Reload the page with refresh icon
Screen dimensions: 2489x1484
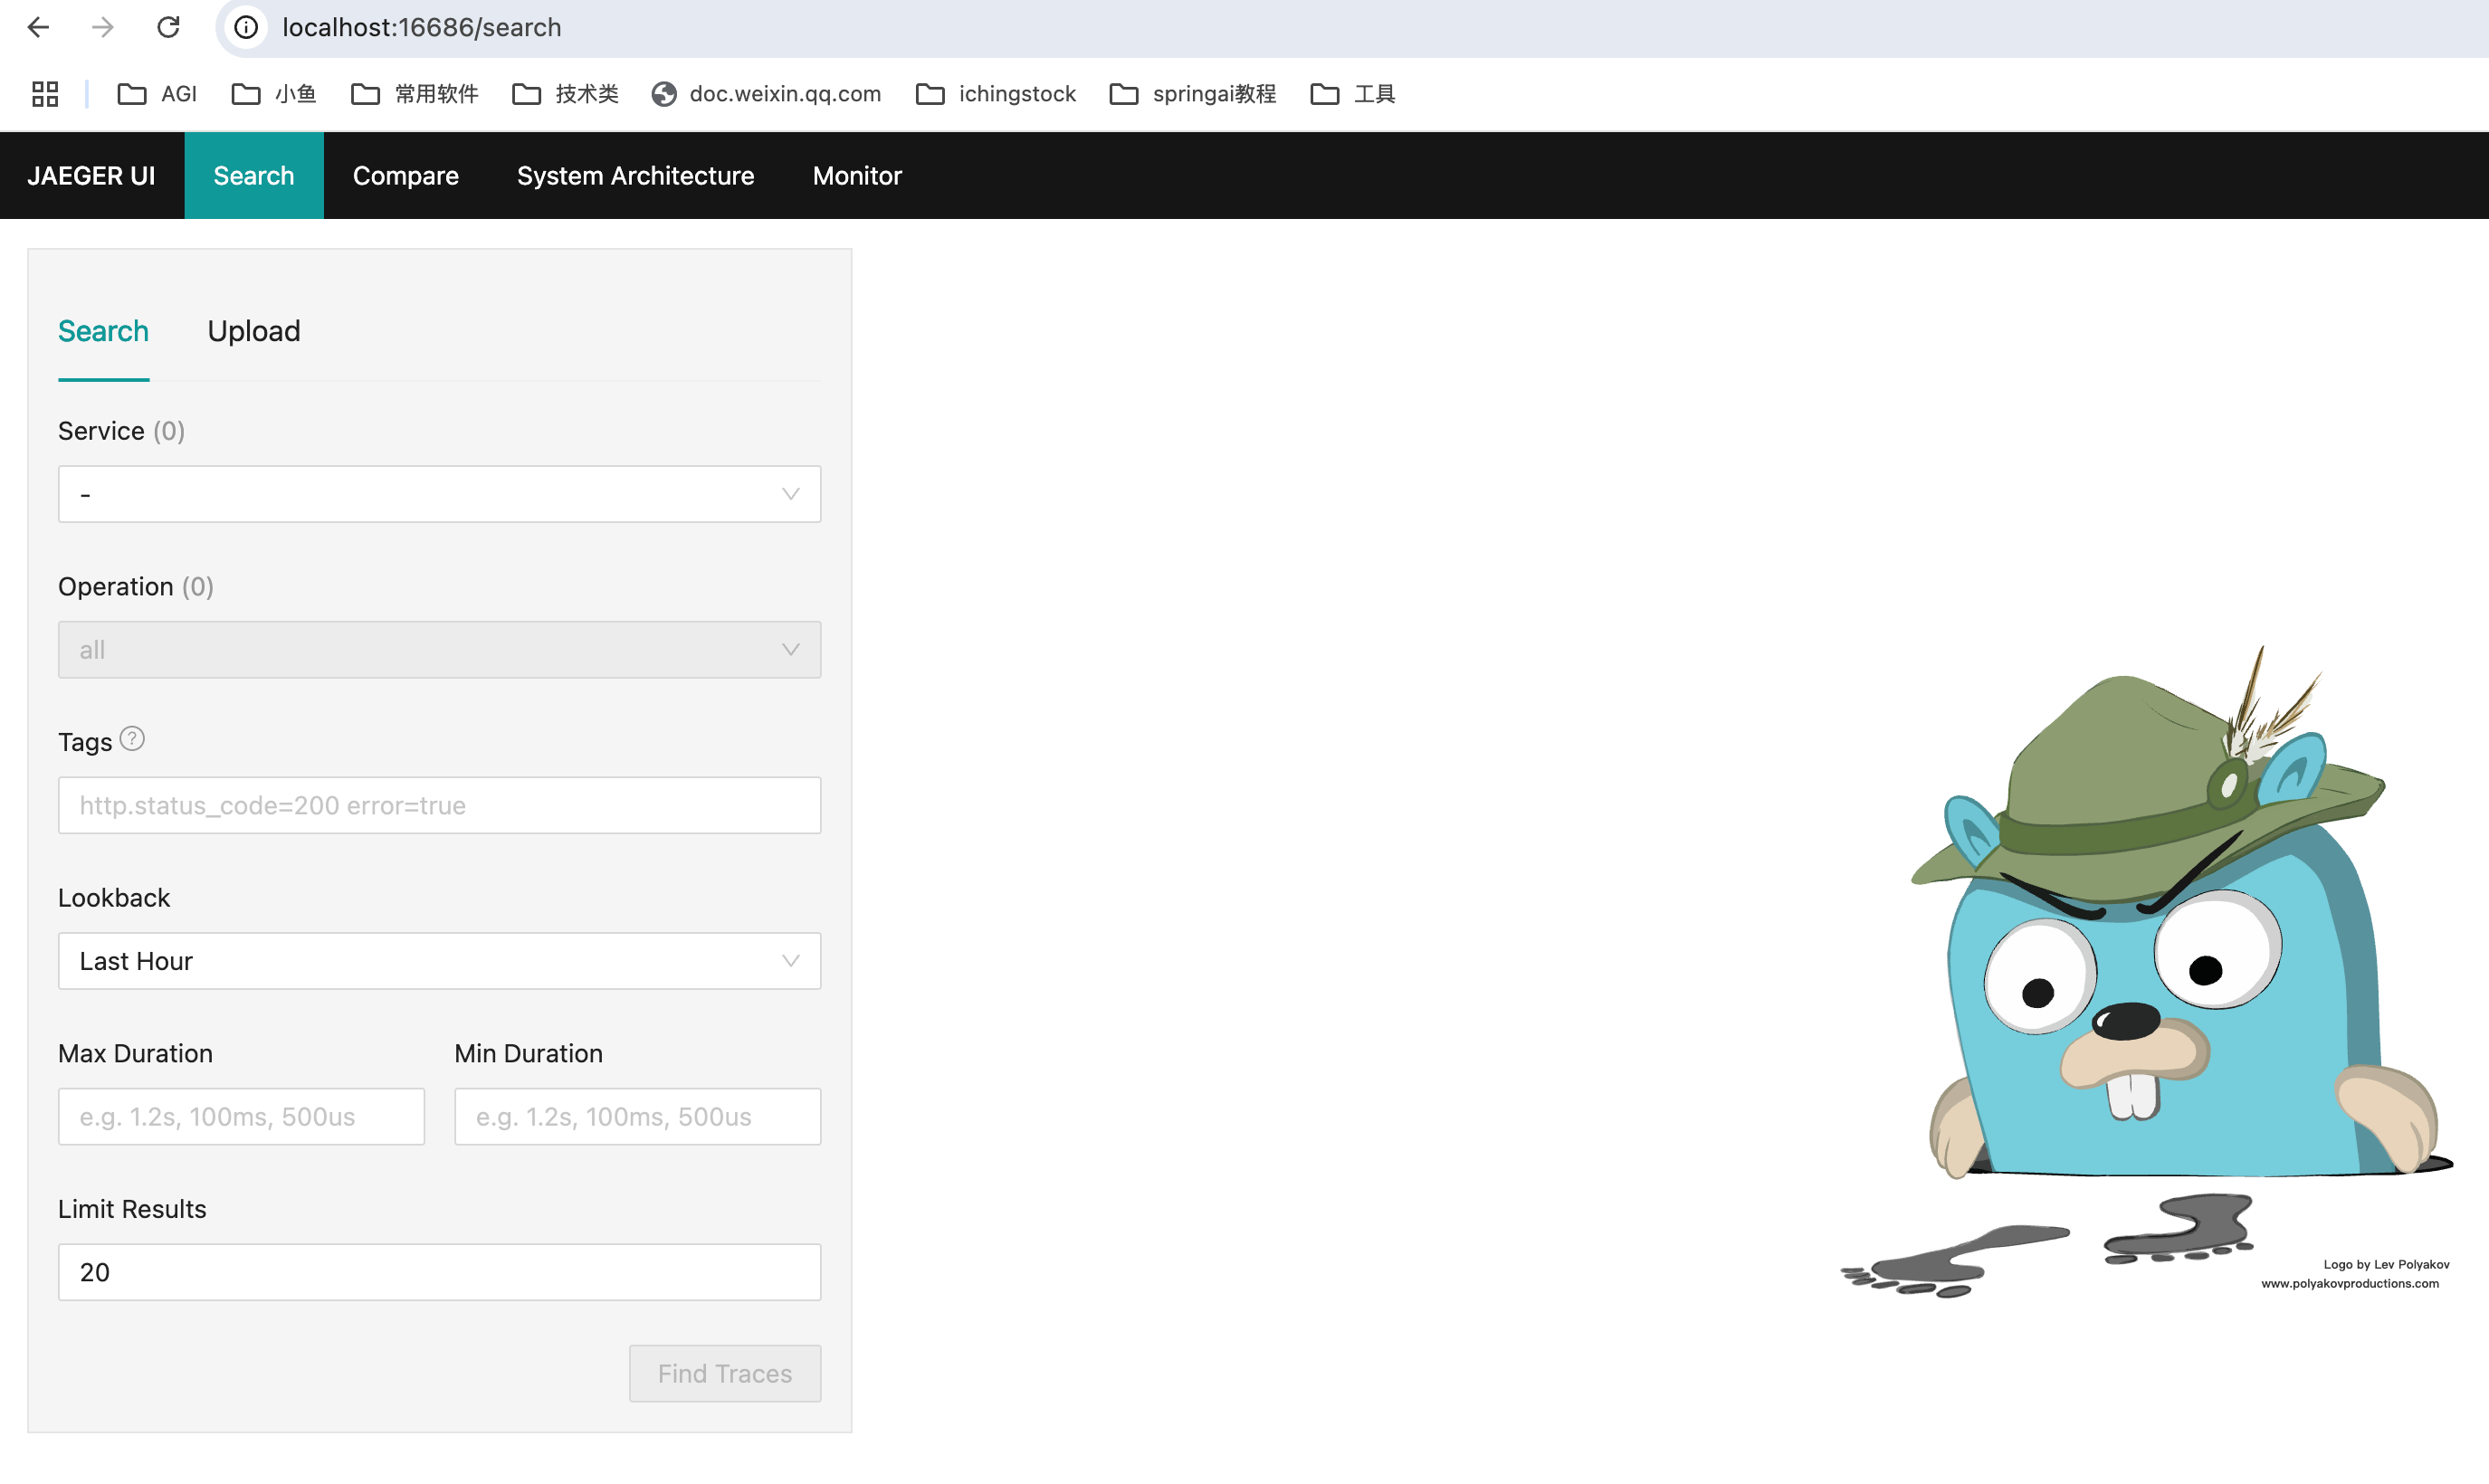click(x=168, y=27)
